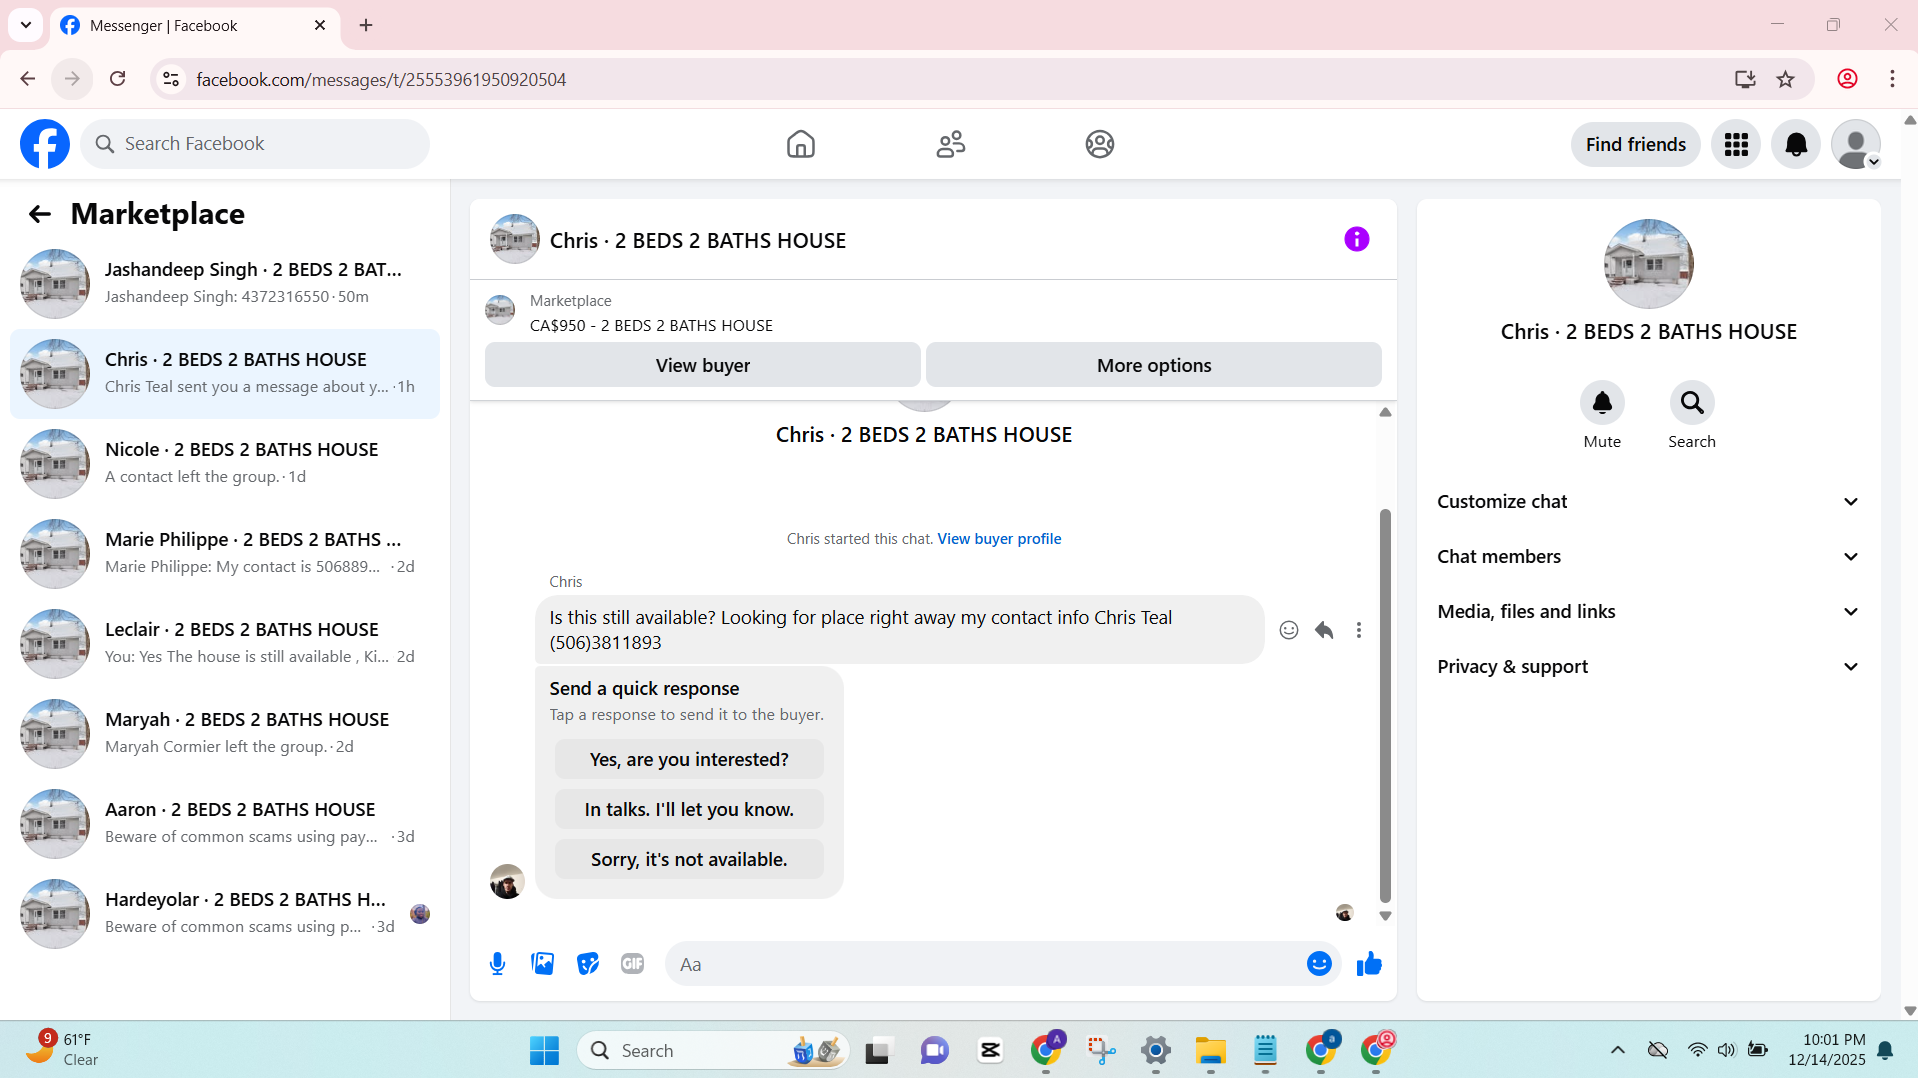Open Maryah conversation
Viewport: 1918px width, 1078px height.
click(x=225, y=734)
